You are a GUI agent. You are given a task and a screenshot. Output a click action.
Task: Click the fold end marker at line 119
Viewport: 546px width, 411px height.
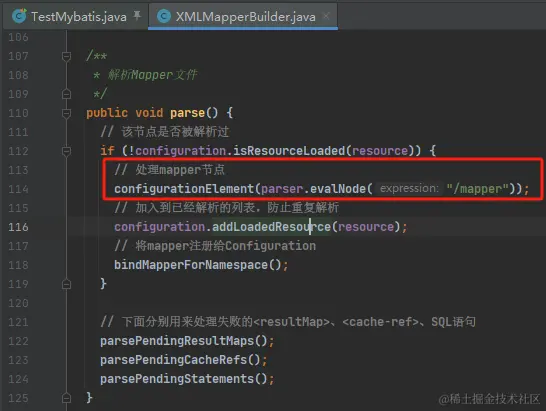tap(67, 284)
